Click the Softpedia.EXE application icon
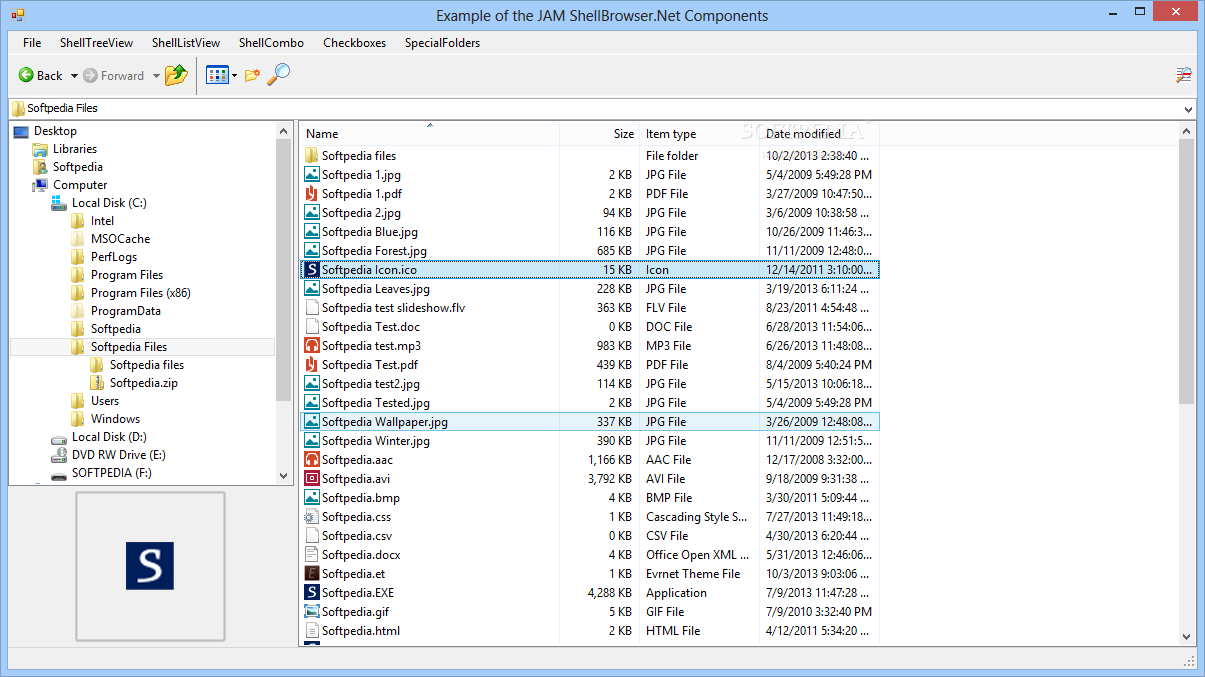Viewport: 1205px width, 677px height. (x=312, y=593)
